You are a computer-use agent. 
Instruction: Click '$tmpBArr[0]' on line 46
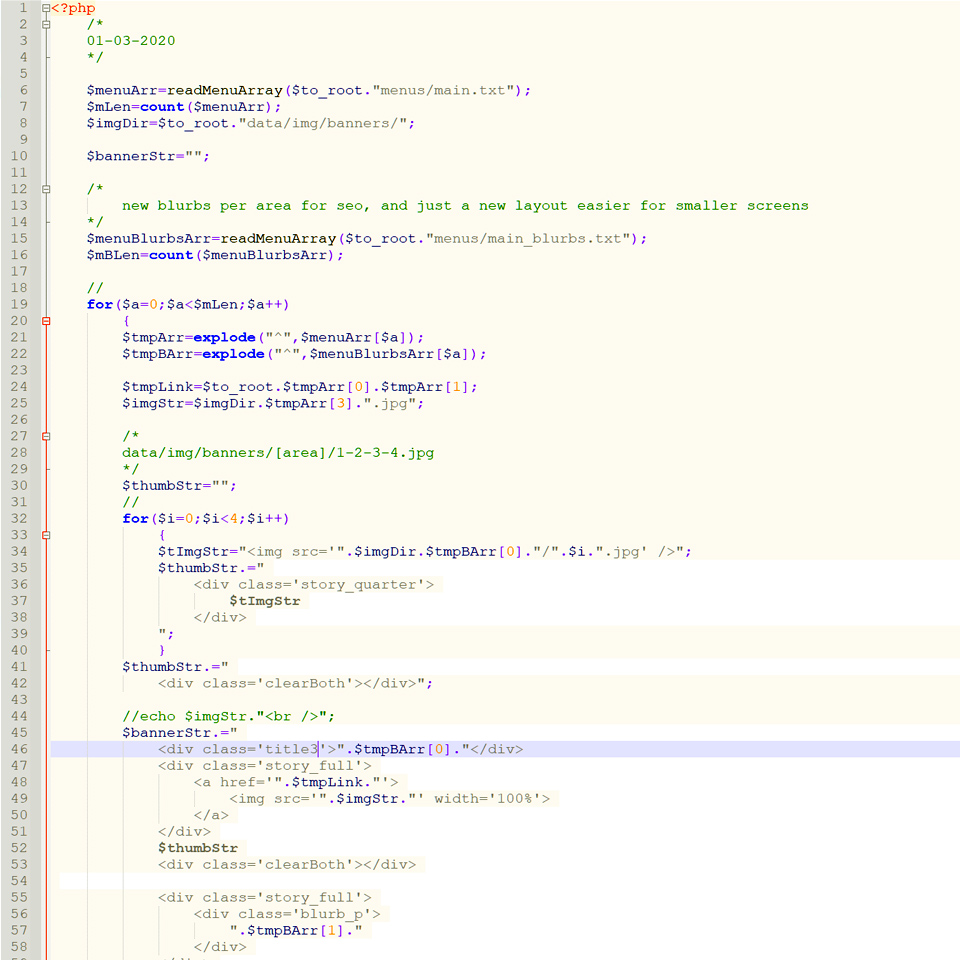(403, 749)
